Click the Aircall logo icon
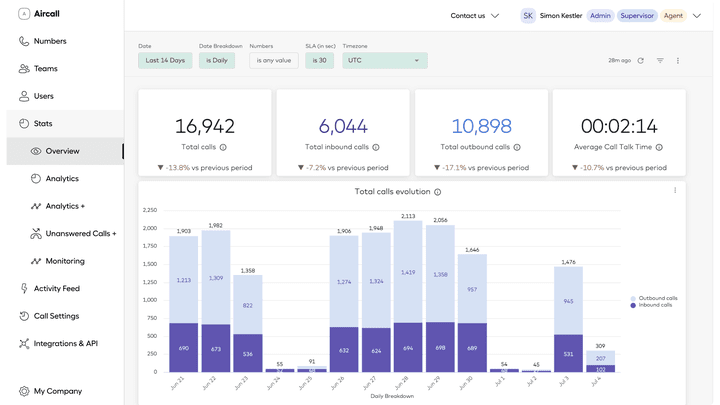720x405 pixels. click(x=24, y=14)
